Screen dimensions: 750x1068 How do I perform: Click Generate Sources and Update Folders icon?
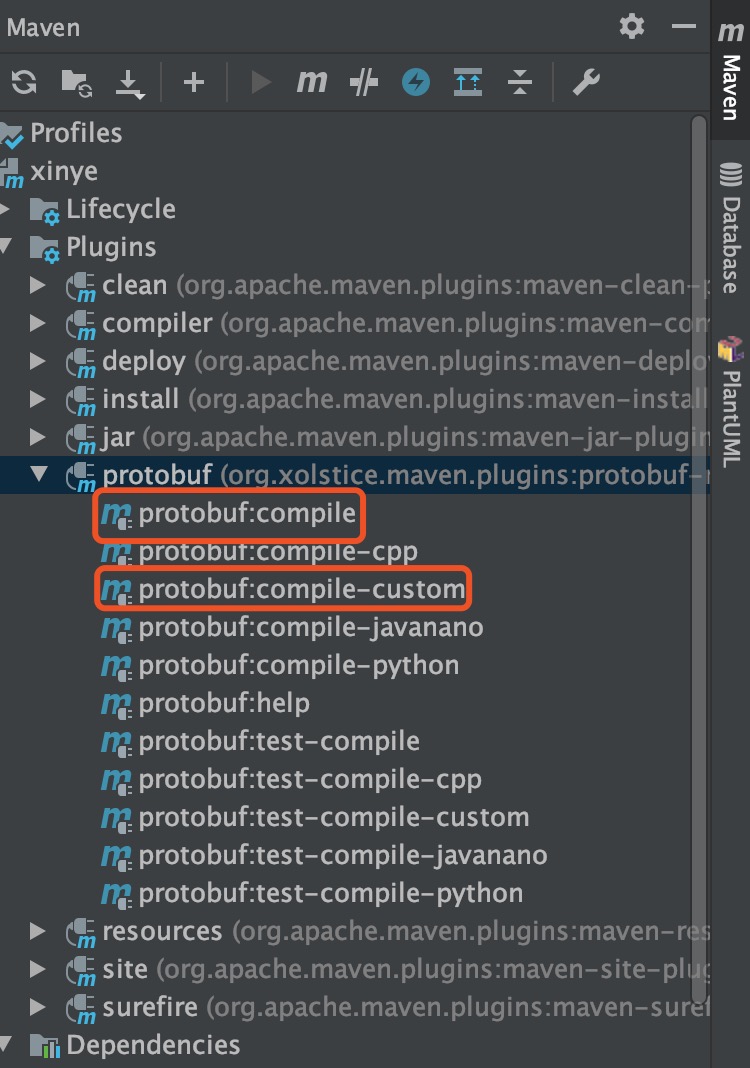(x=76, y=83)
